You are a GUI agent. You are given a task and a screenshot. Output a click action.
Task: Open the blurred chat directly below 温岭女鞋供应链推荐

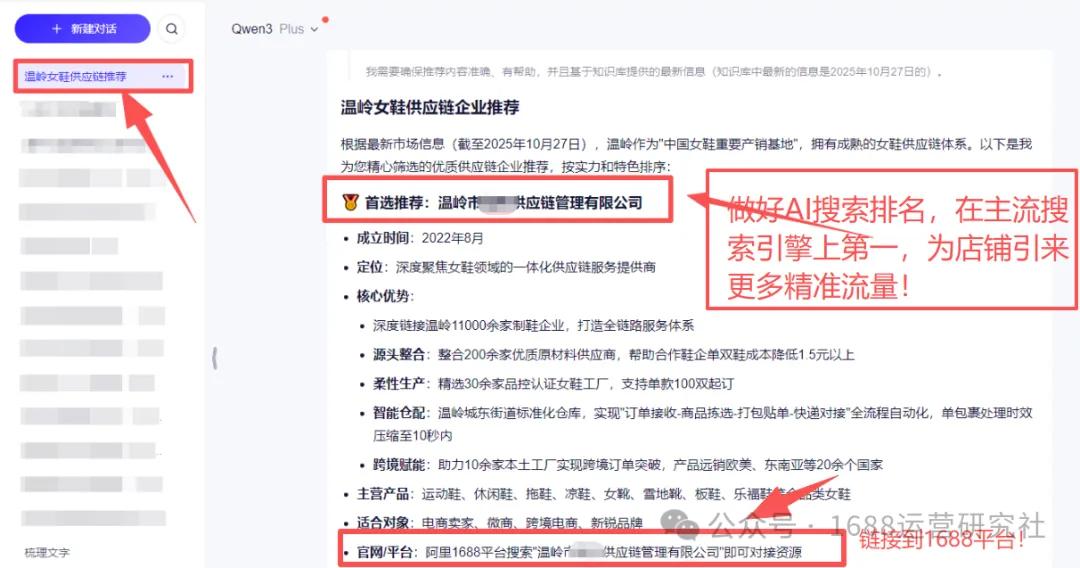[69, 109]
